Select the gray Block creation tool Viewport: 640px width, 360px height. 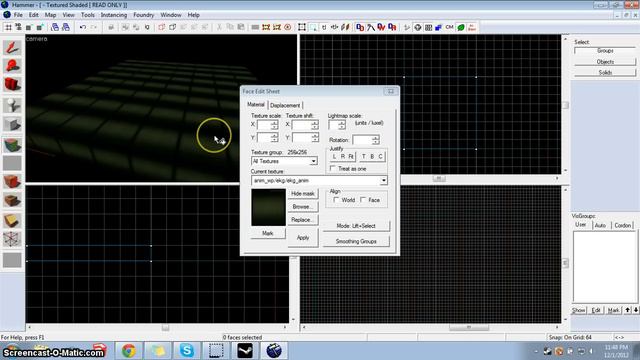[x=12, y=124]
